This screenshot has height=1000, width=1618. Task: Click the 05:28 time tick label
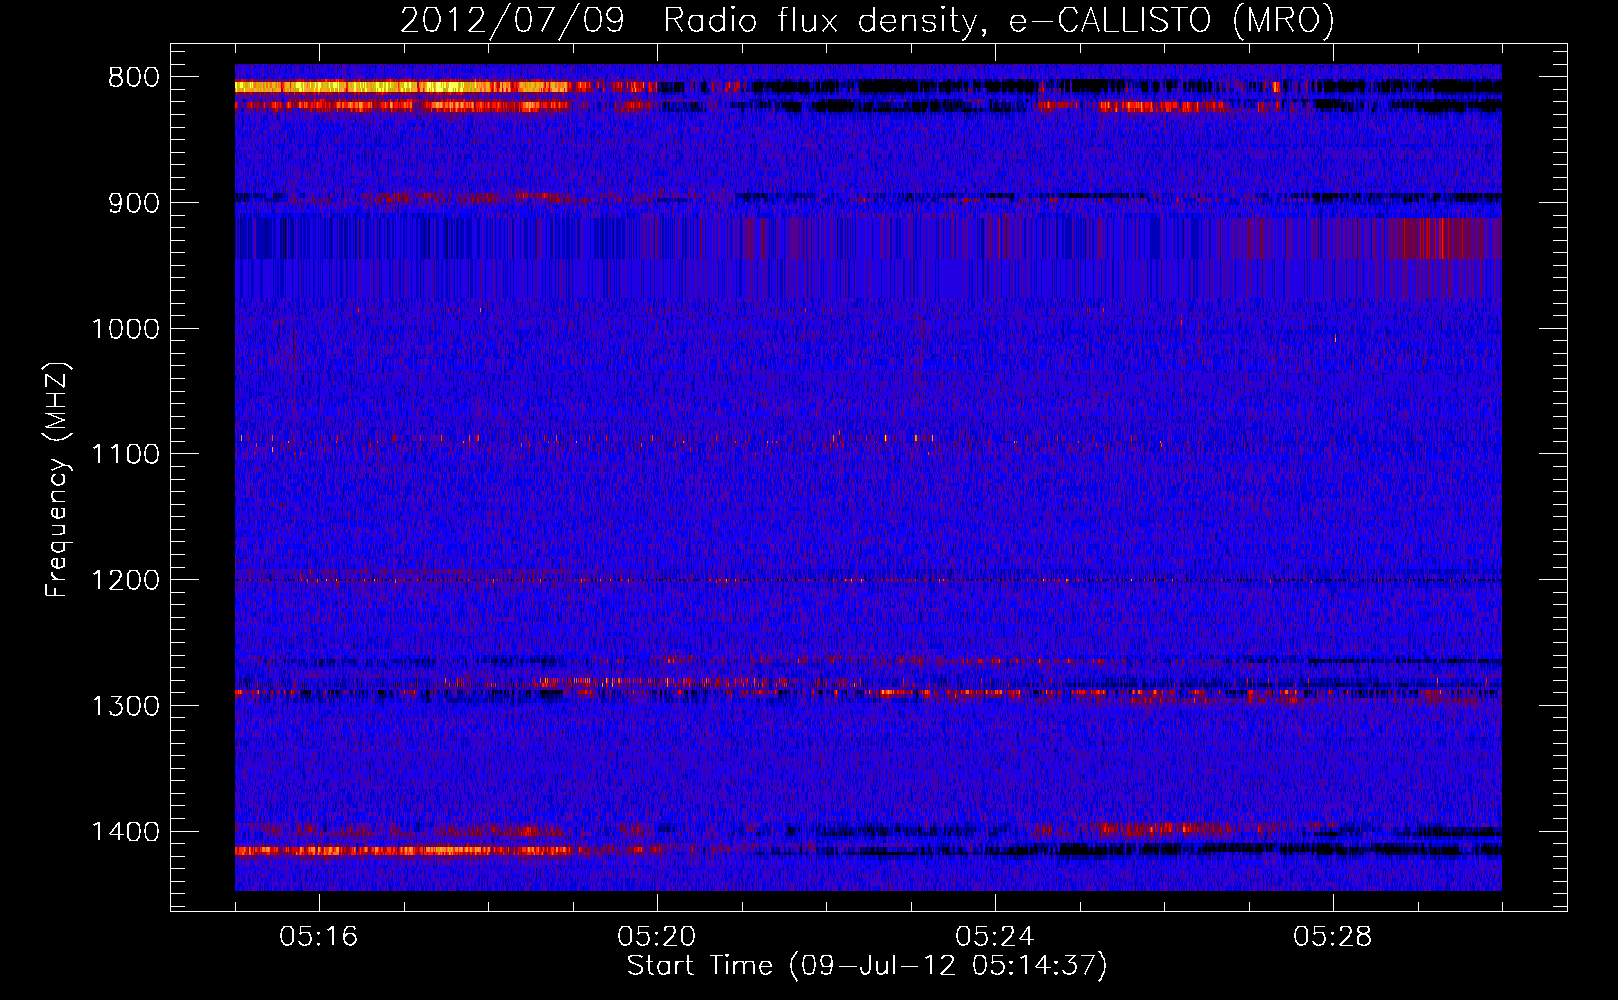point(1333,937)
